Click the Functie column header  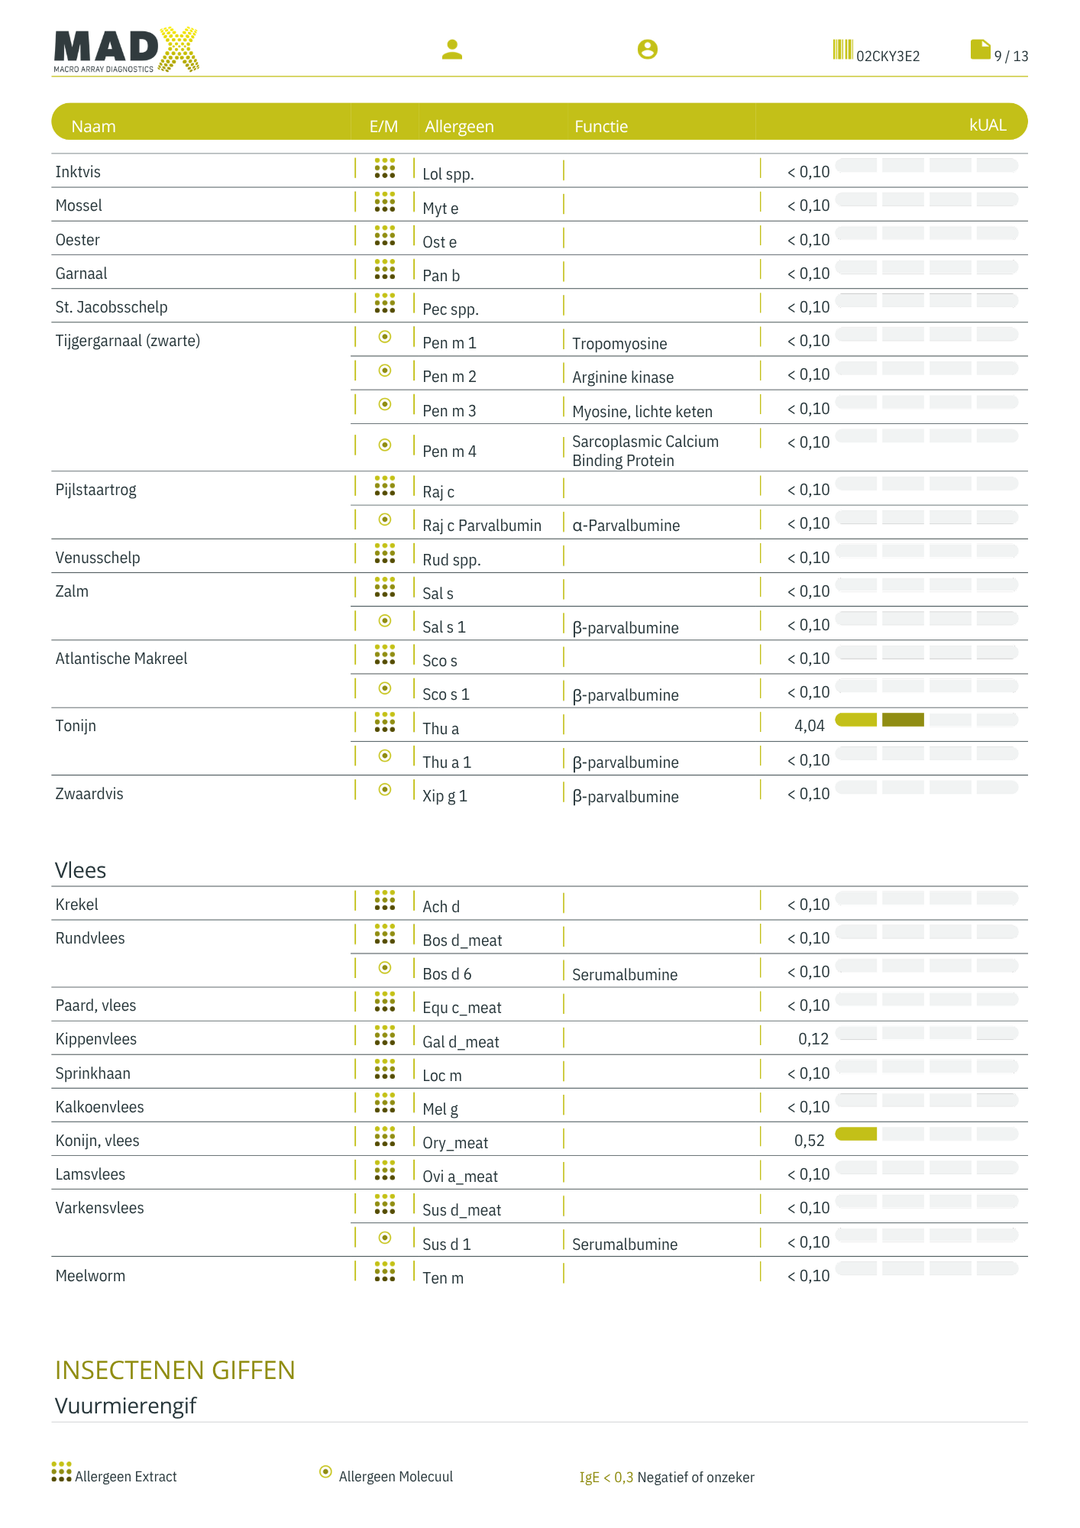(x=601, y=126)
